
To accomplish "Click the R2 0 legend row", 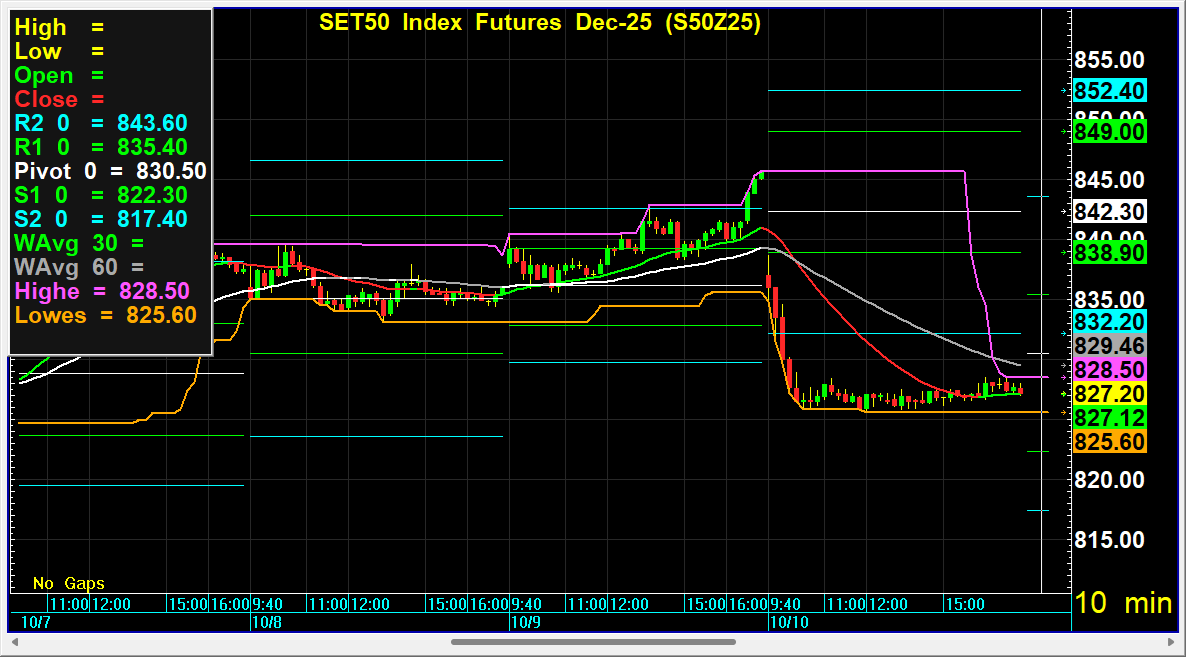I will pos(100,123).
